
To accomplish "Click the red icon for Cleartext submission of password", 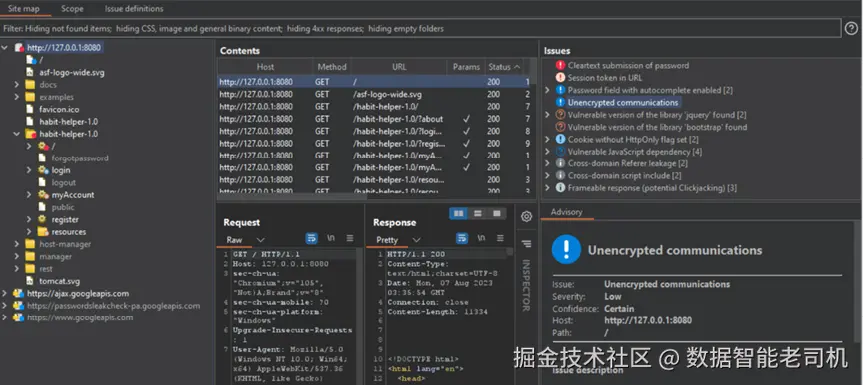I will click(560, 65).
